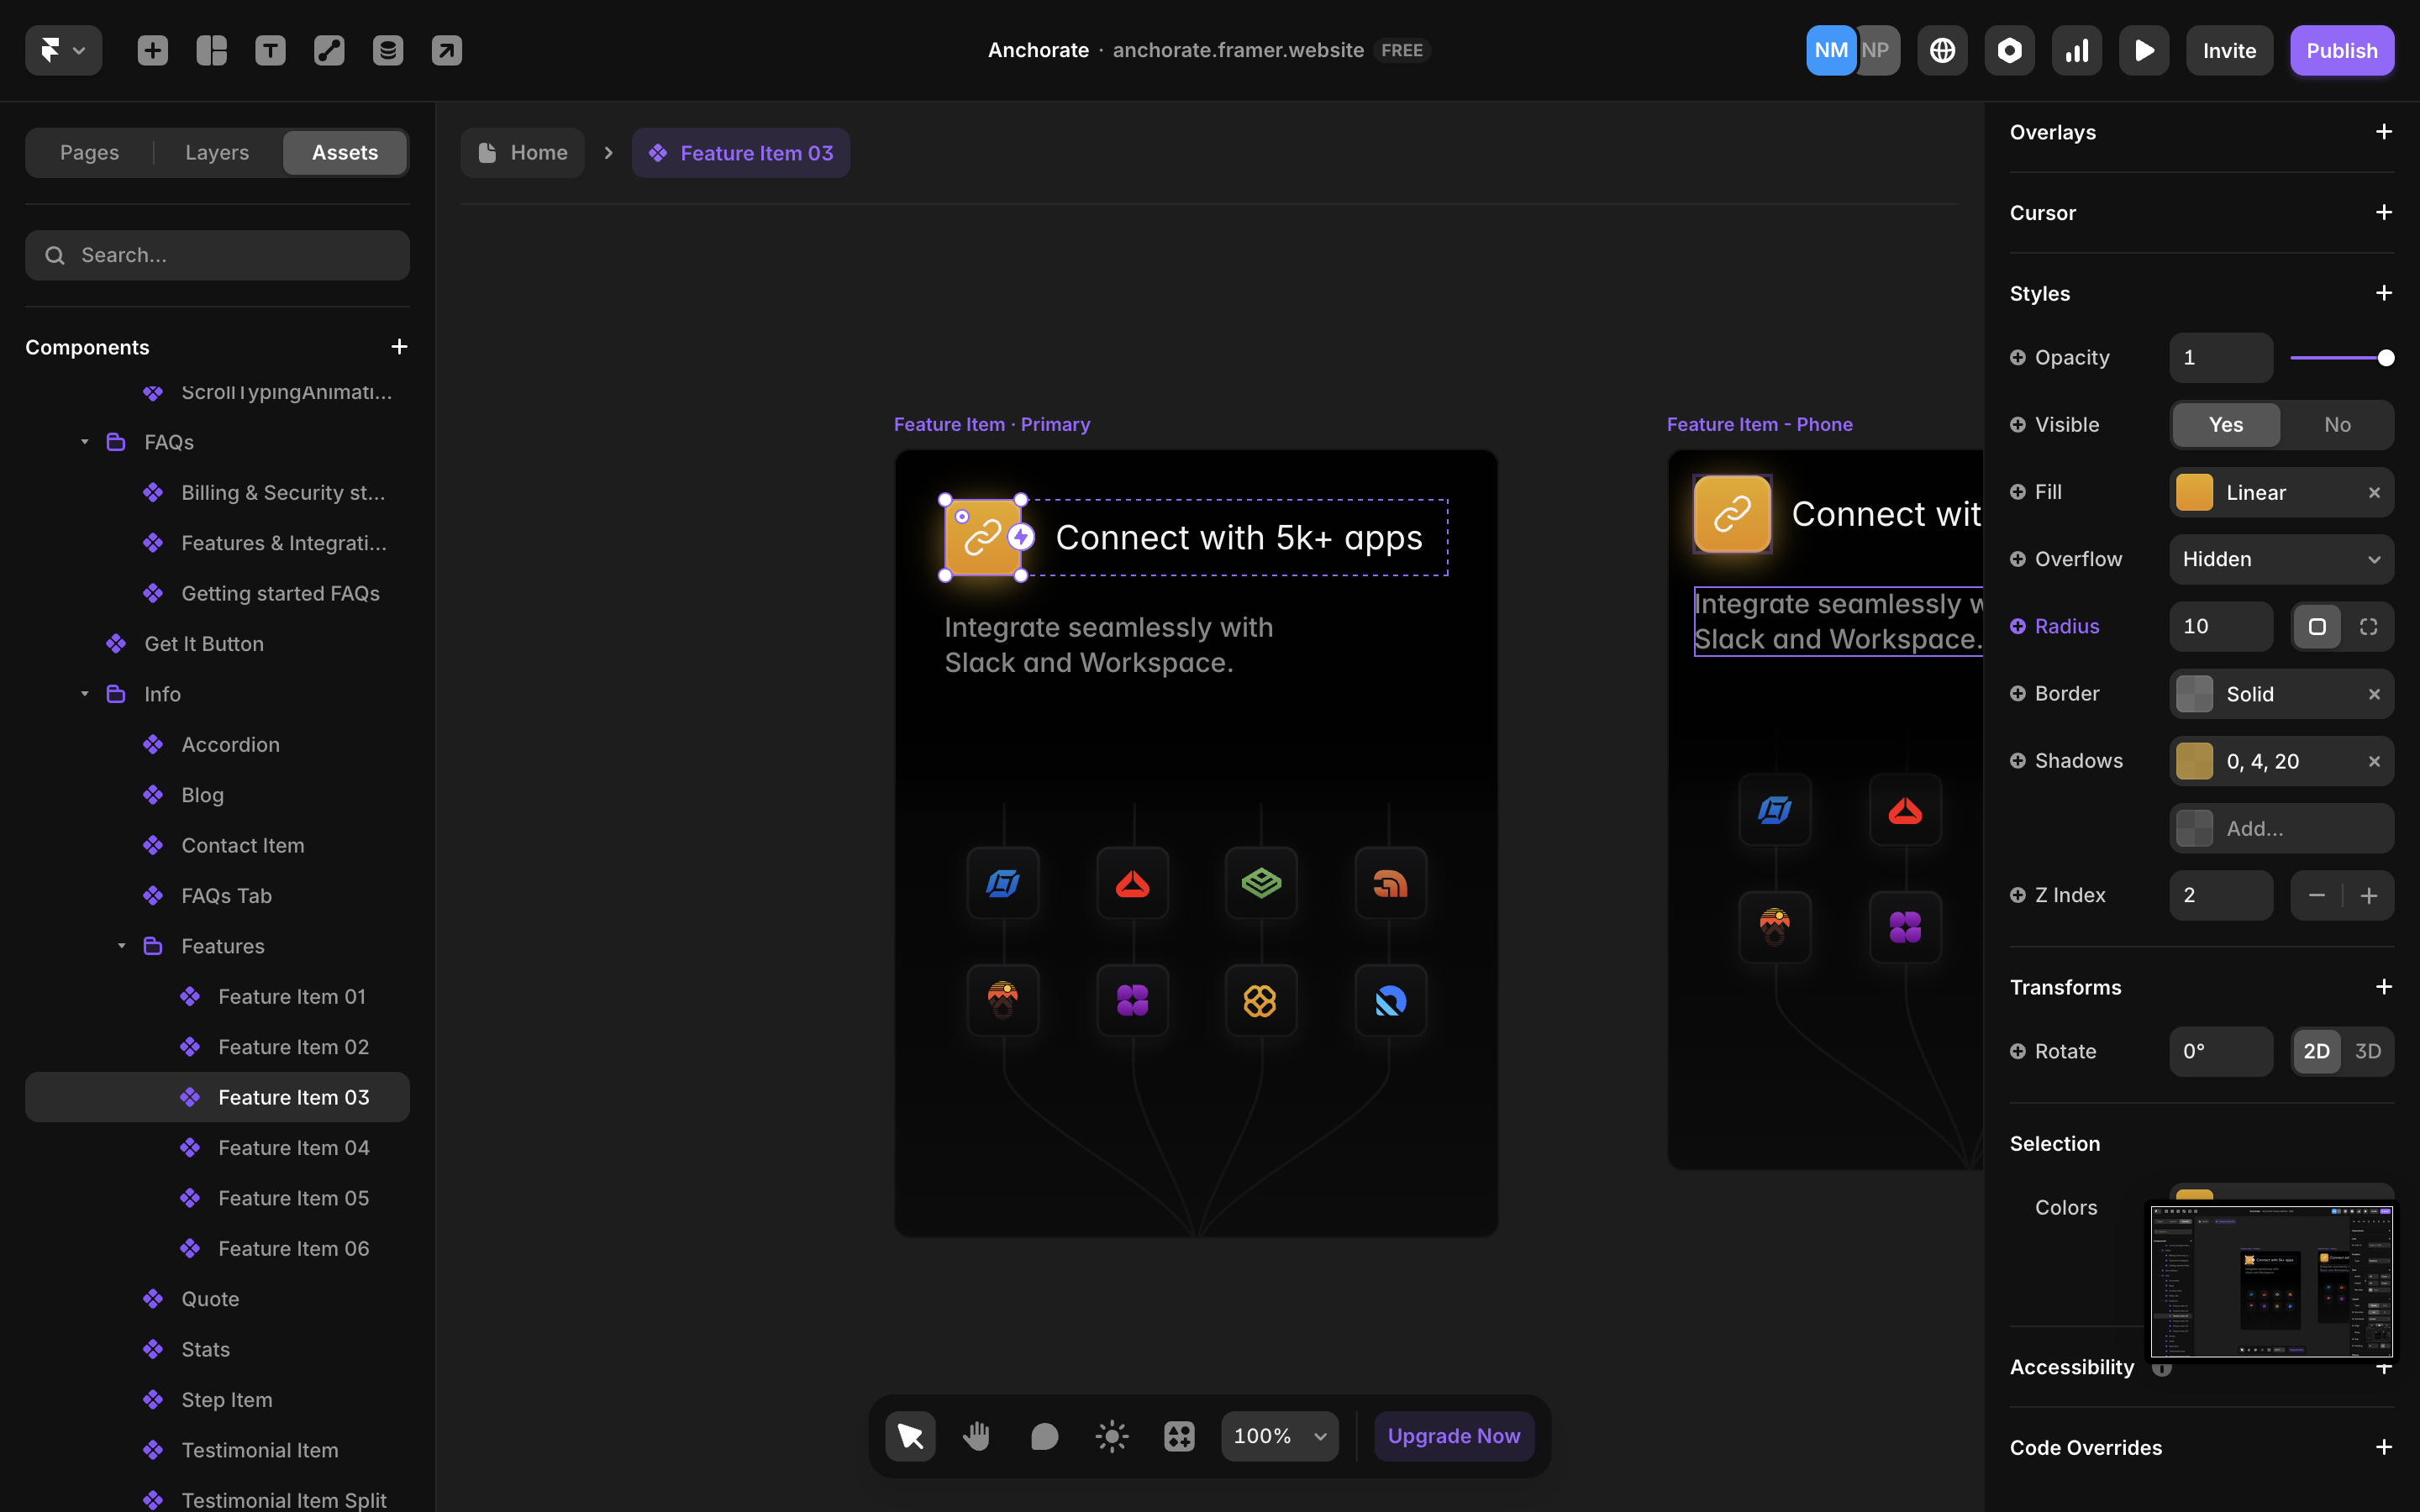The image size is (2420, 1512).
Task: Set Visible to No
Action: pos(2337,425)
